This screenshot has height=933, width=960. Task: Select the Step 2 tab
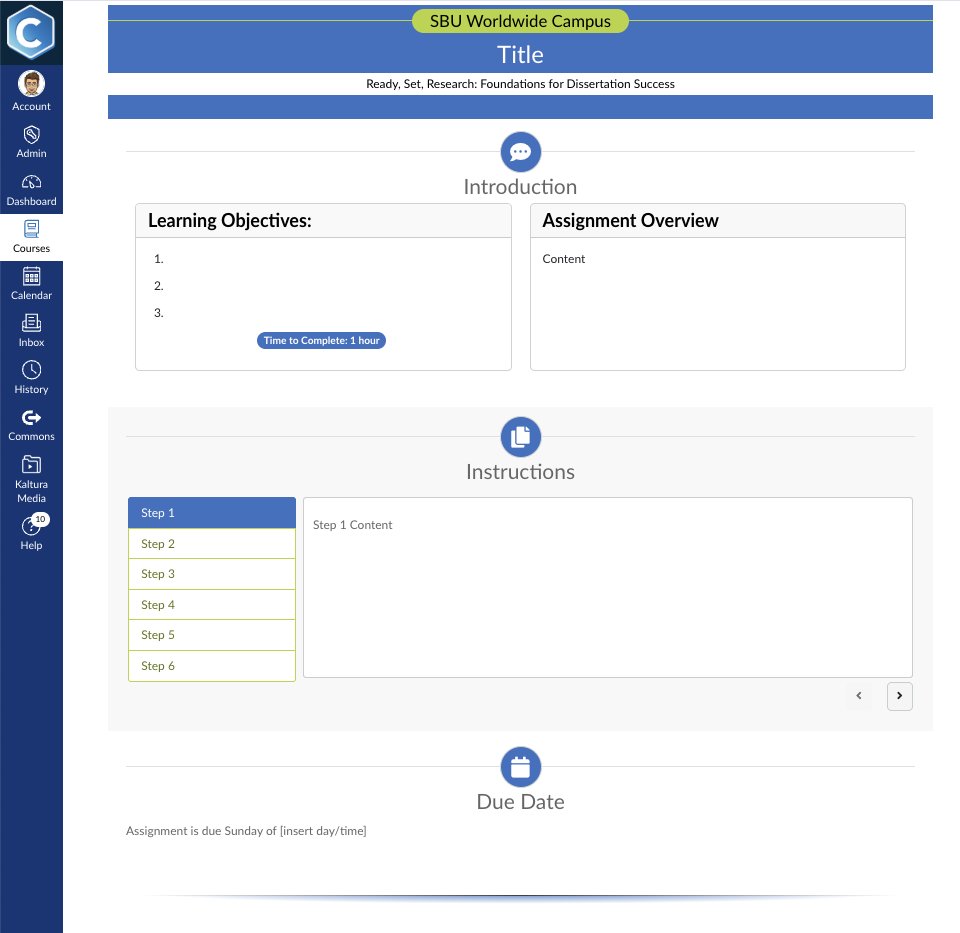212,544
